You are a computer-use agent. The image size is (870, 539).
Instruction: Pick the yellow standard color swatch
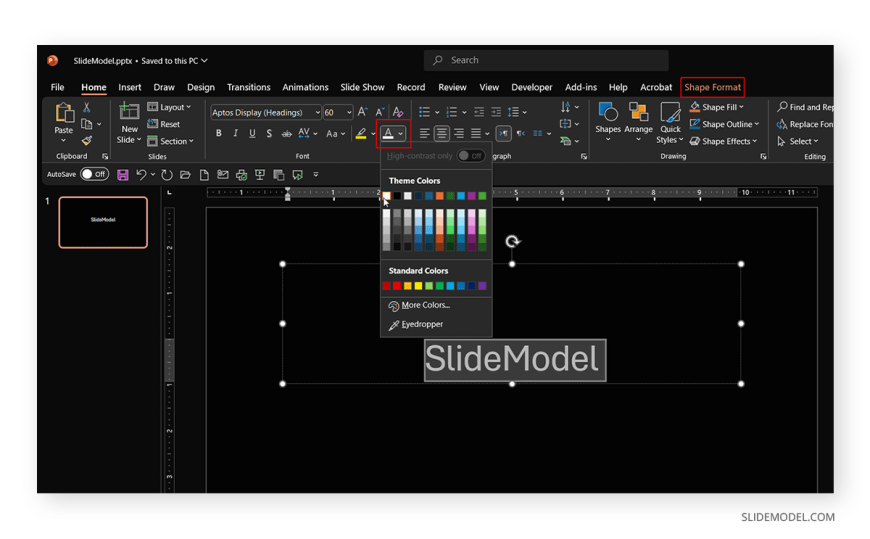pos(418,286)
